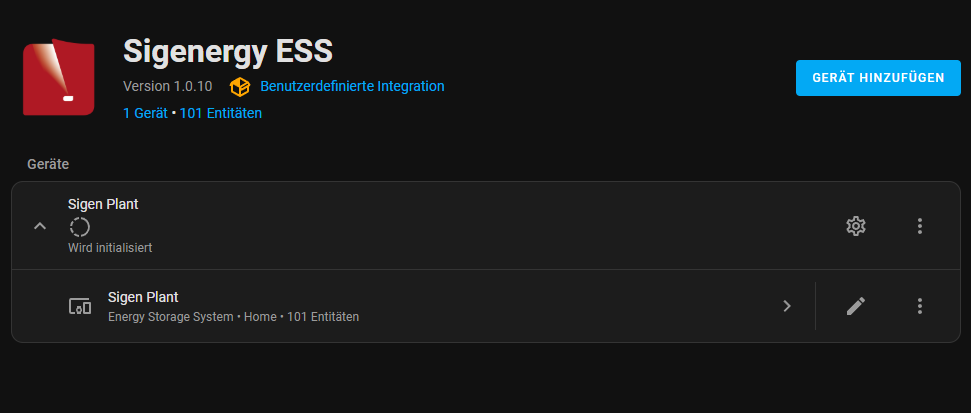Image resolution: width=971 pixels, height=413 pixels.
Task: Click the Sigen Plant config entry title
Action: 103,204
